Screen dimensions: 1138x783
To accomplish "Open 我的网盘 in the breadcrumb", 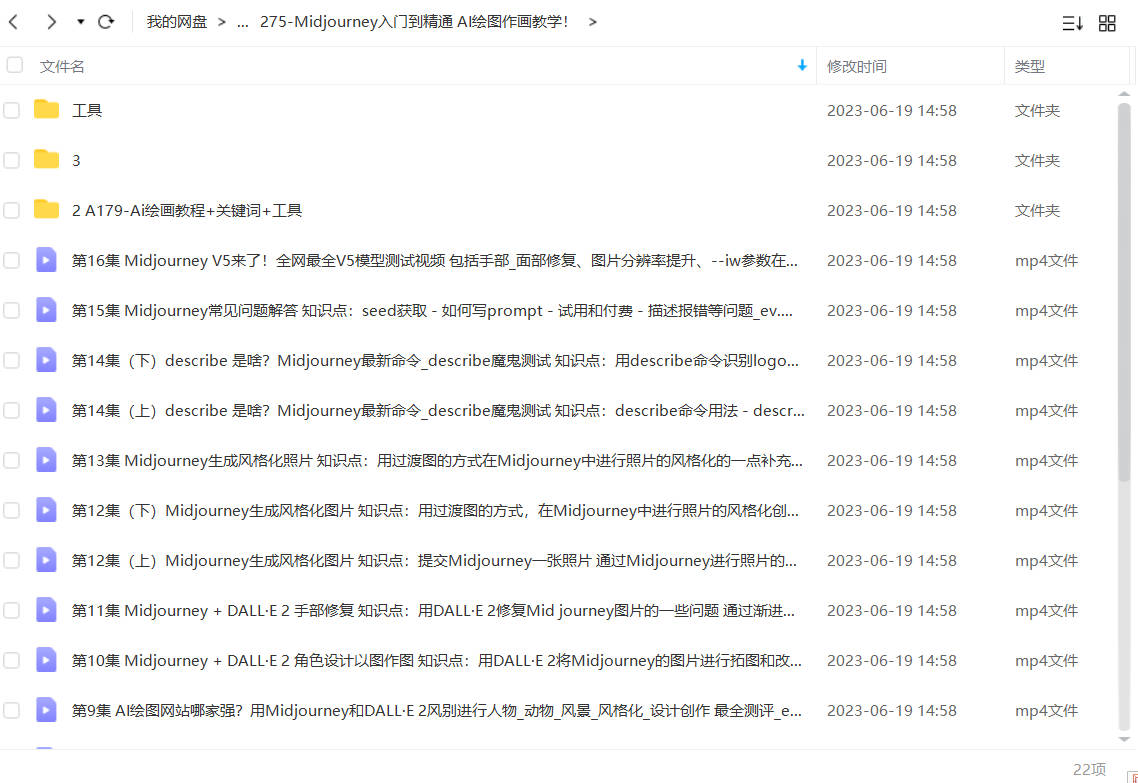I will click(x=177, y=22).
